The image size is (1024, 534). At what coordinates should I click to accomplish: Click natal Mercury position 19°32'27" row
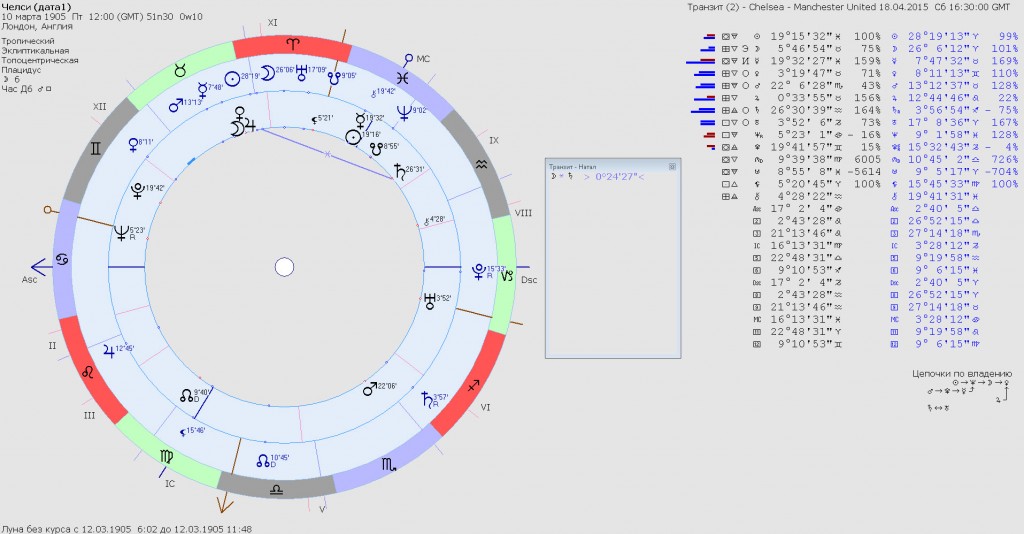point(801,61)
